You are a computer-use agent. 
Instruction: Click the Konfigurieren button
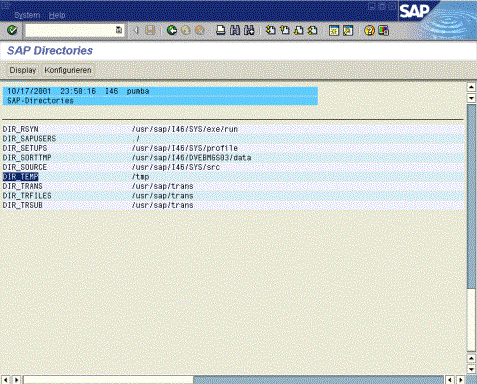pos(68,70)
